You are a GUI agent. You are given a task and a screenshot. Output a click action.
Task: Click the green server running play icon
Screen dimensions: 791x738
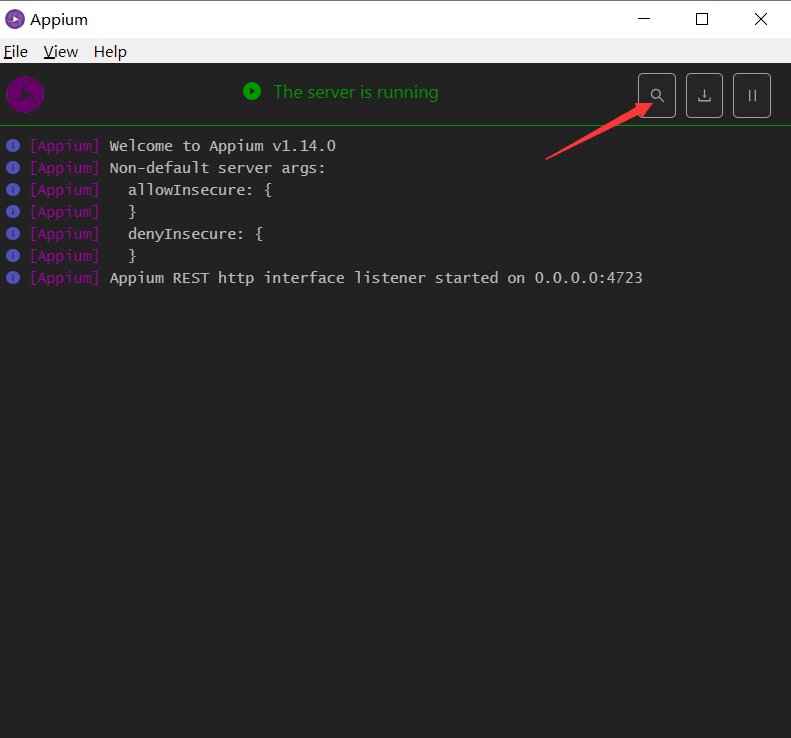252,91
